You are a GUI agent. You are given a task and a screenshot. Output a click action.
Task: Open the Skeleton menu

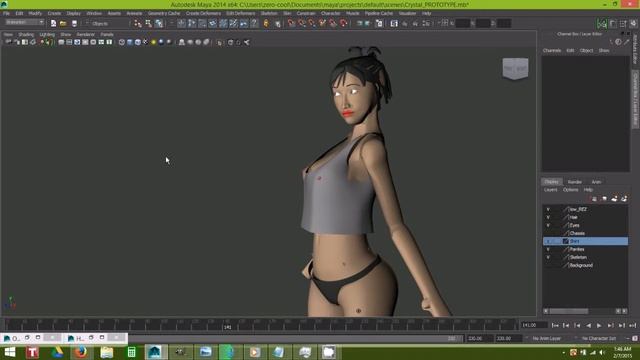tap(269, 13)
